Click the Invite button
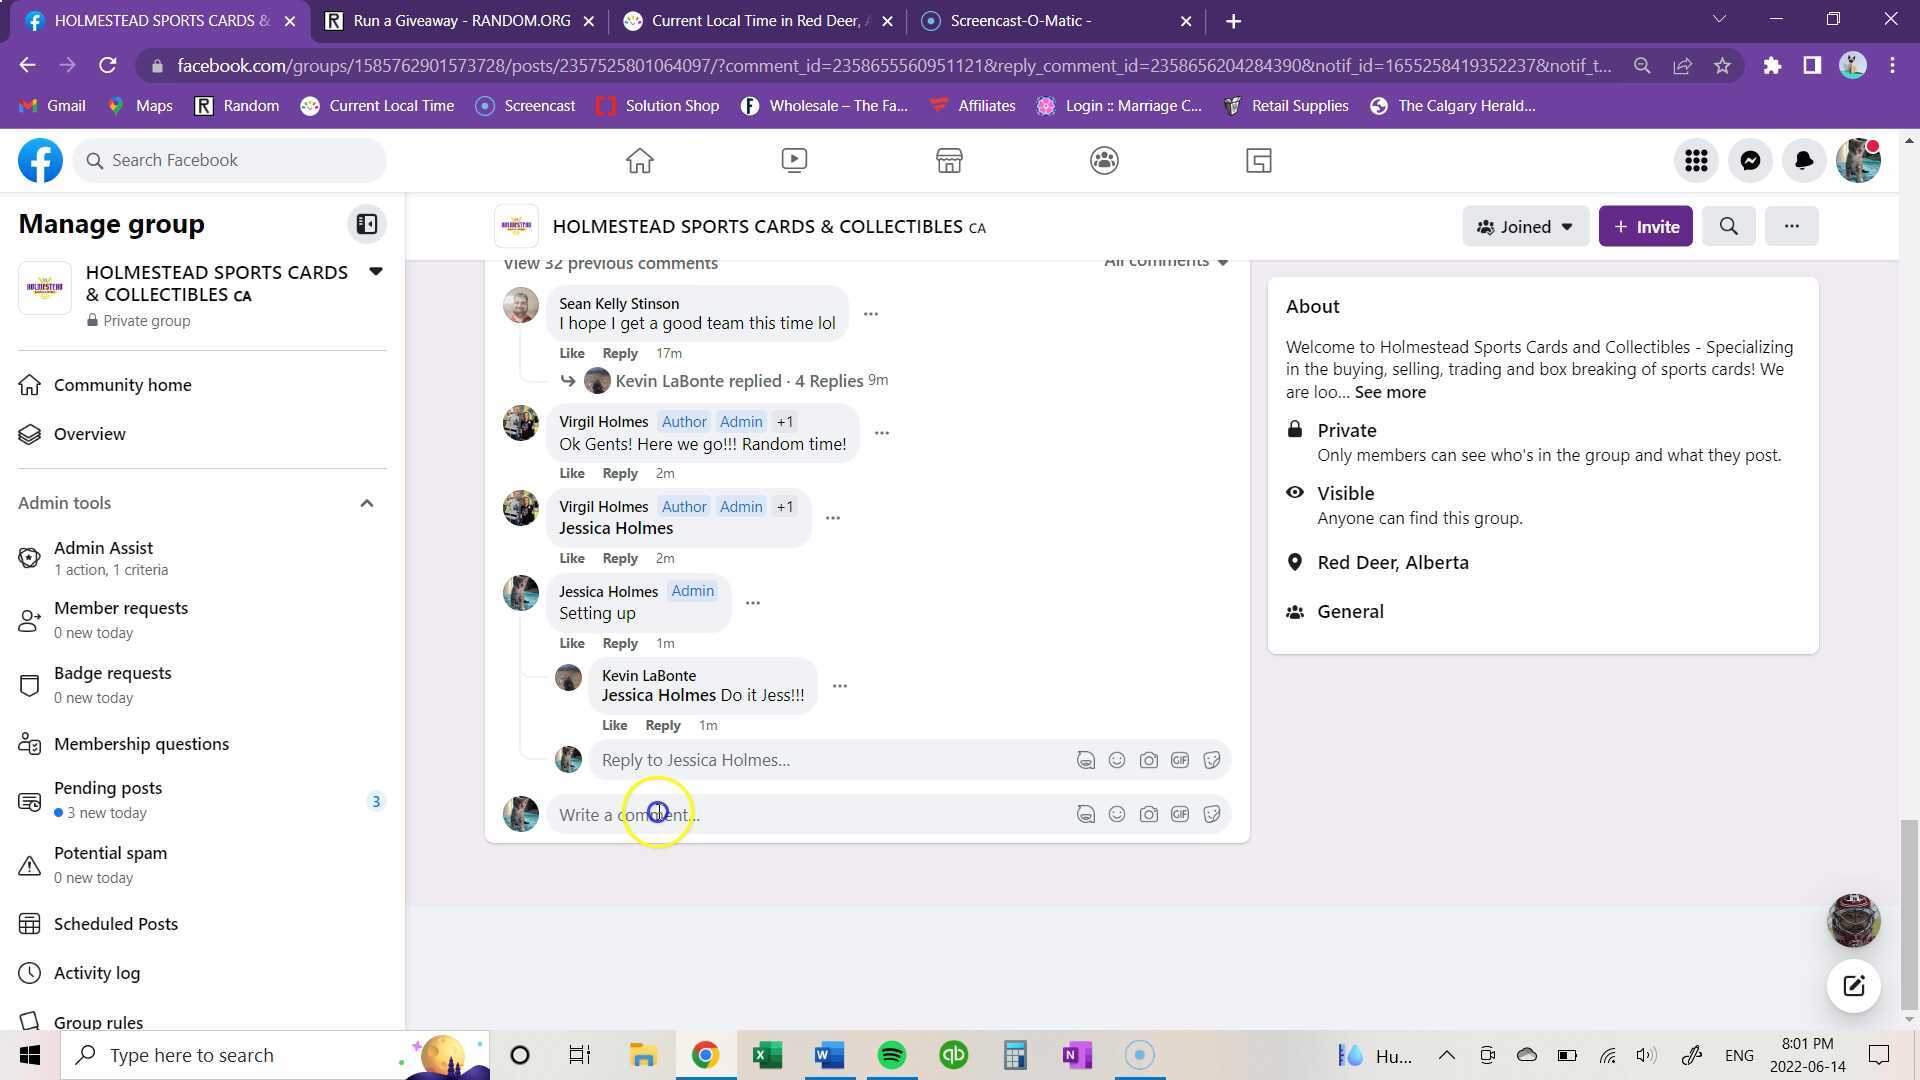Image resolution: width=1920 pixels, height=1080 pixels. point(1645,227)
